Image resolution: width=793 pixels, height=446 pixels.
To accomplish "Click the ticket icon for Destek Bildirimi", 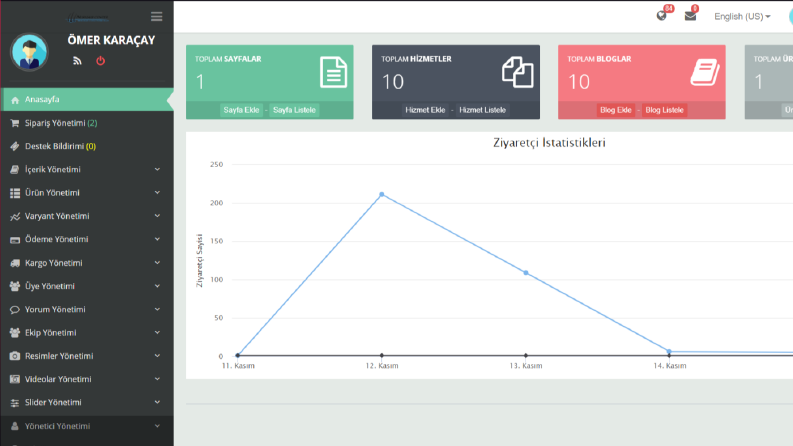I will click(x=15, y=146).
